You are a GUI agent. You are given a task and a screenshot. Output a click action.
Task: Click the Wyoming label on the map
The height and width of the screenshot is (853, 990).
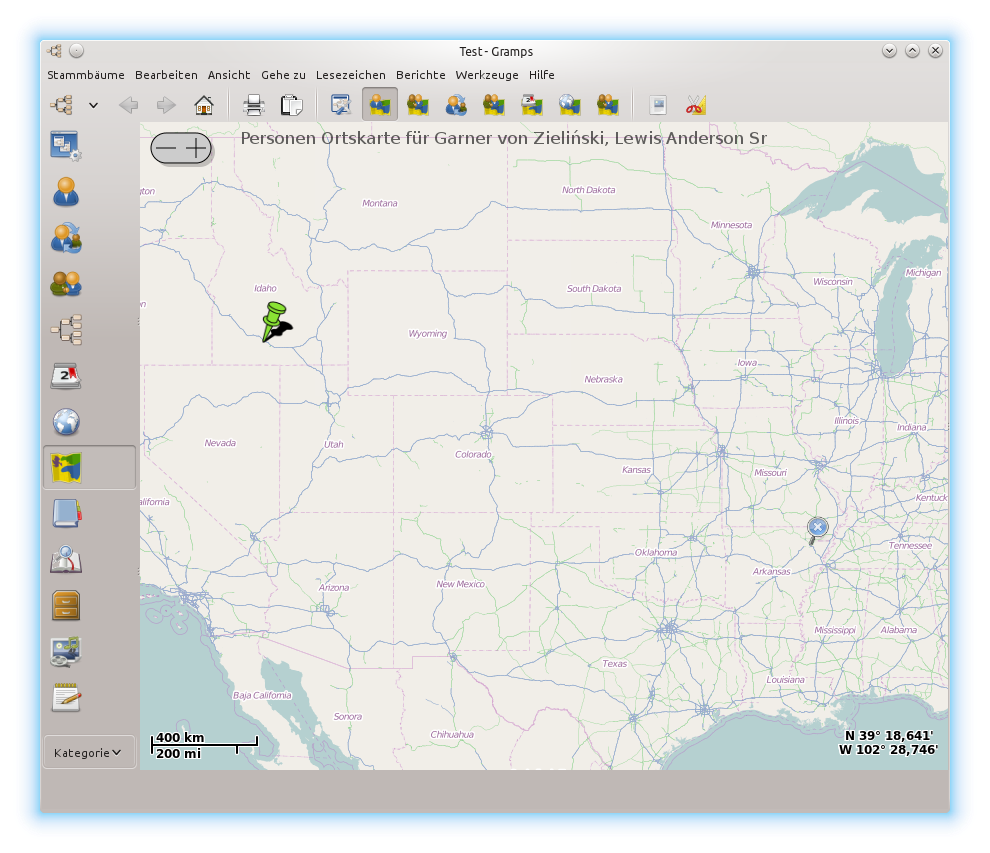coord(427,333)
